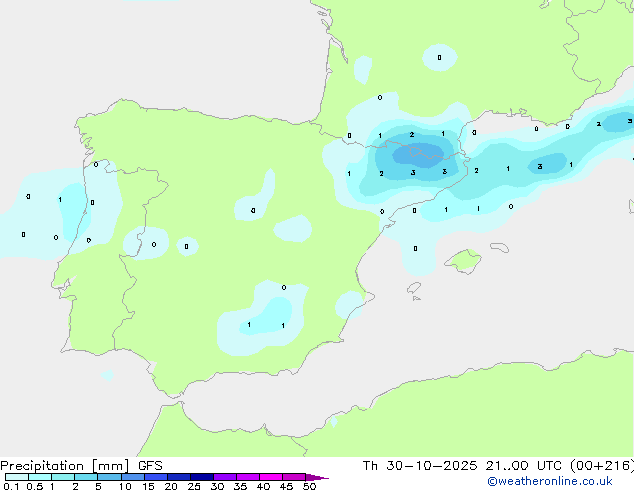Click the "10" legend scale label
Screen dimensions: 634x490
click(125, 486)
